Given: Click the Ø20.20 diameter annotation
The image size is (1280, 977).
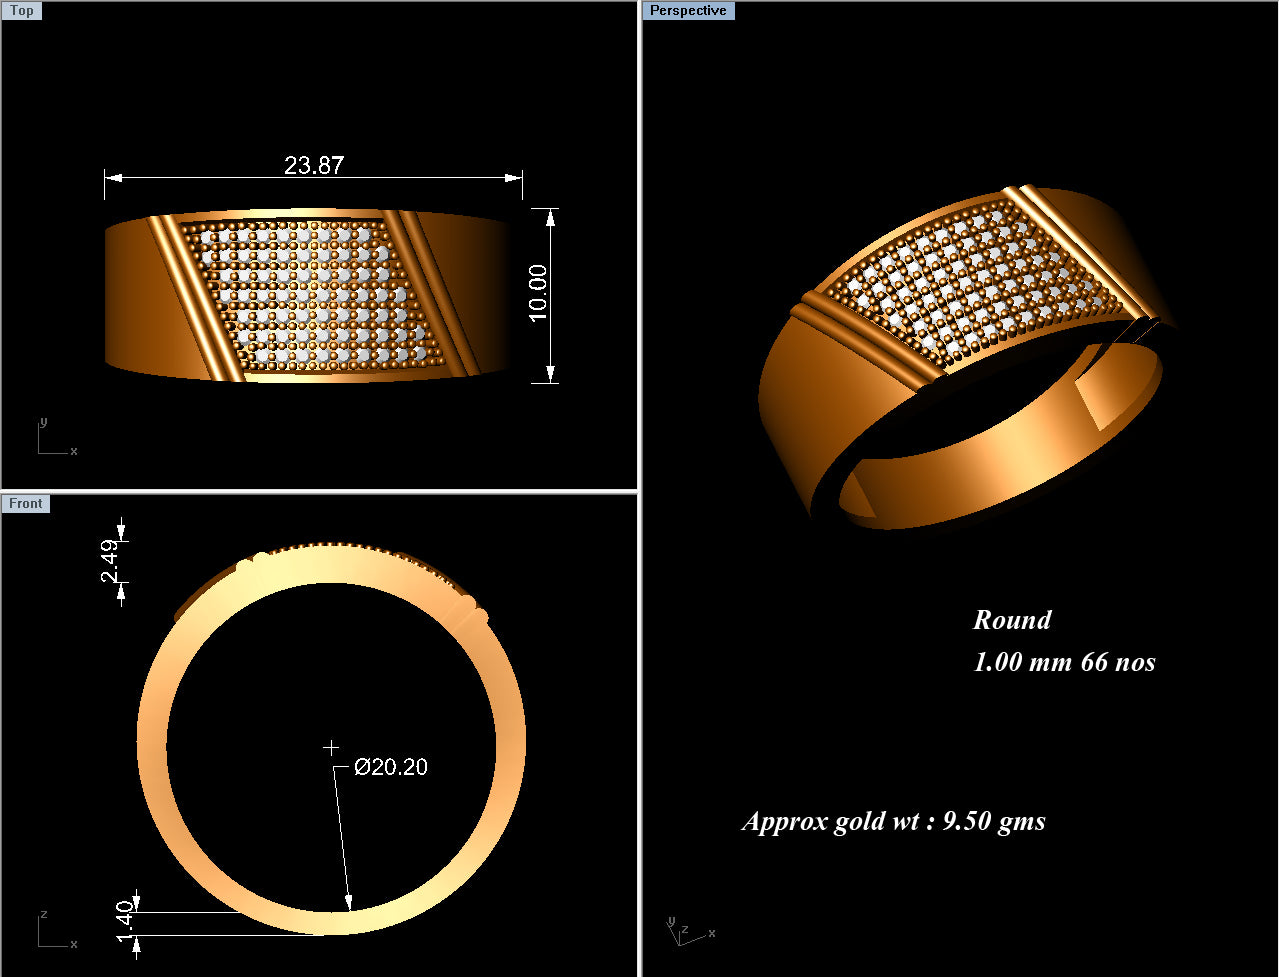Looking at the screenshot, I should coord(391,767).
